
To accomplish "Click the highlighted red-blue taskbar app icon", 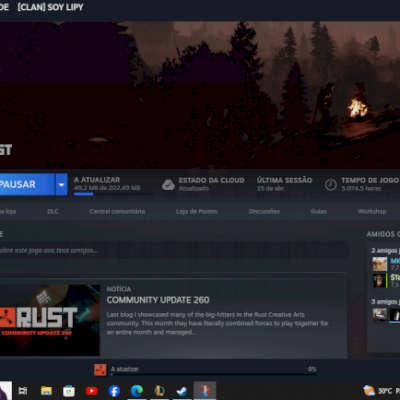I will 205,391.
